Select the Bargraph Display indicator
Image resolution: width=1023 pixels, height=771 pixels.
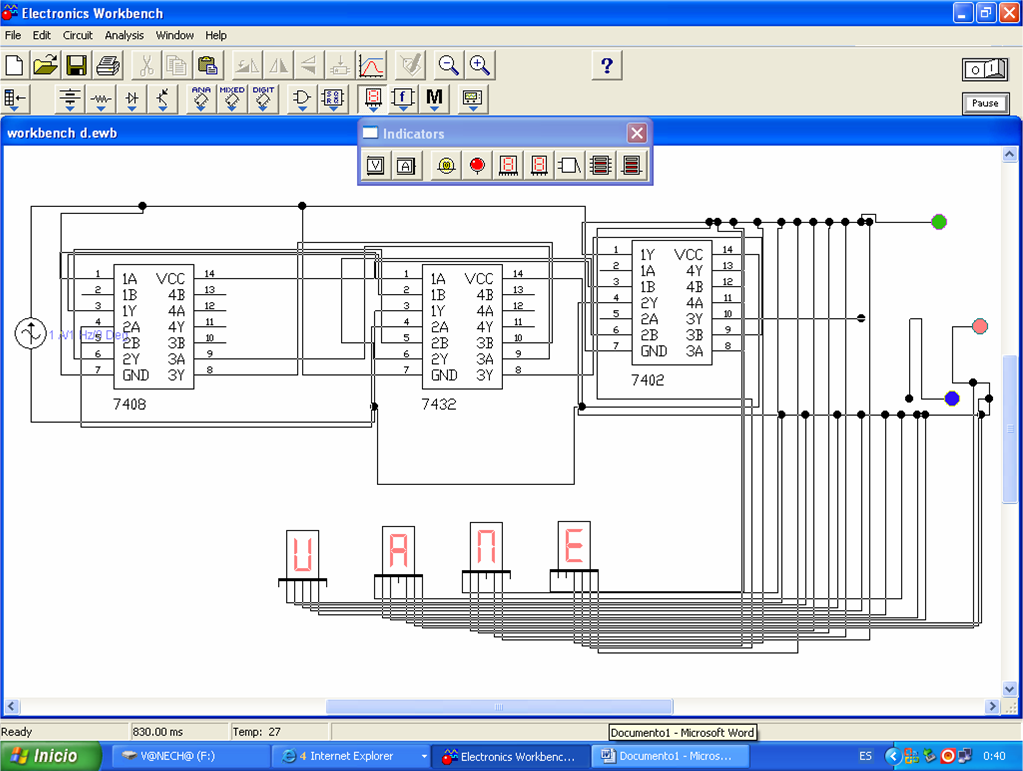[601, 166]
